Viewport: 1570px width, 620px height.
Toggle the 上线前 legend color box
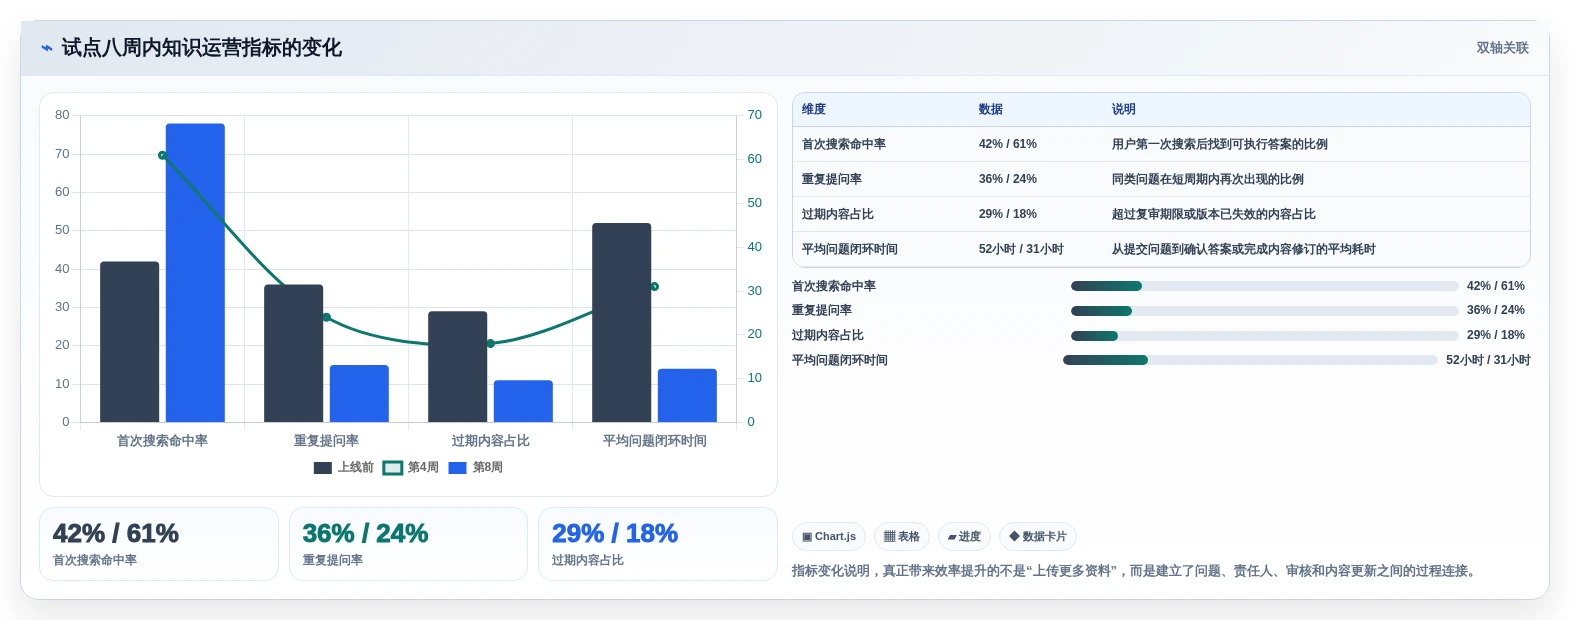[323, 468]
